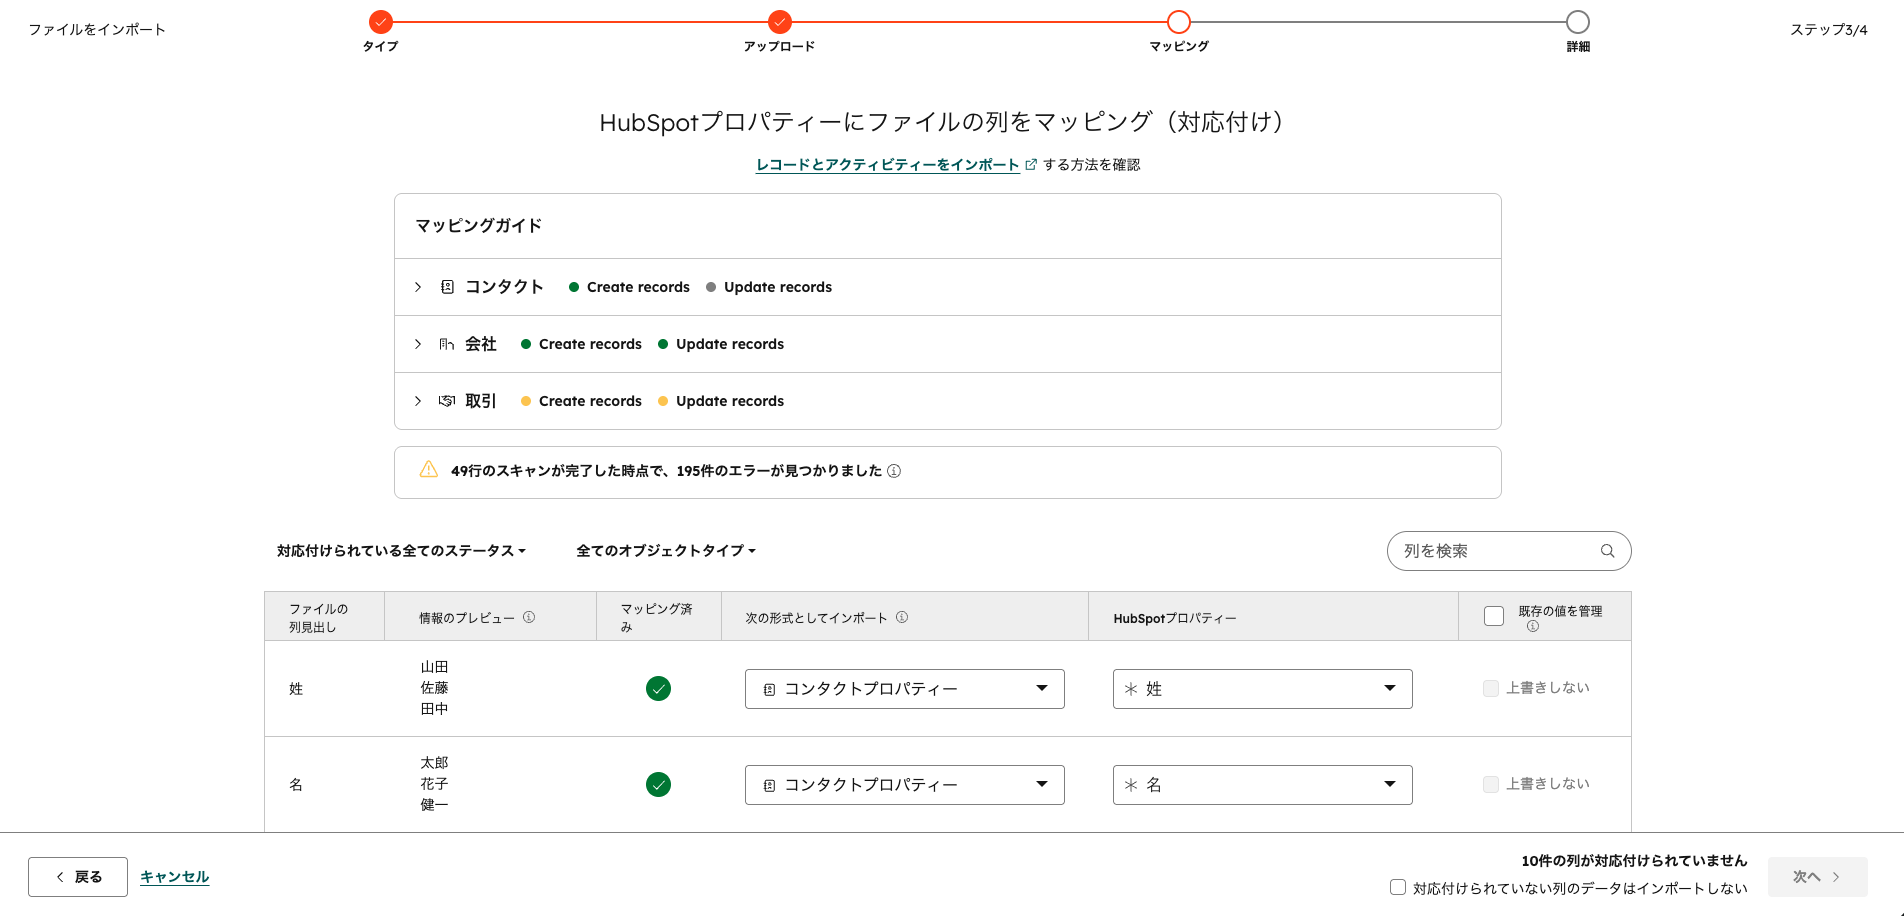Check 対応付けられていない列のデータはインポートしない checkbox
Image resolution: width=1904 pixels, height=916 pixels.
[x=1398, y=887]
